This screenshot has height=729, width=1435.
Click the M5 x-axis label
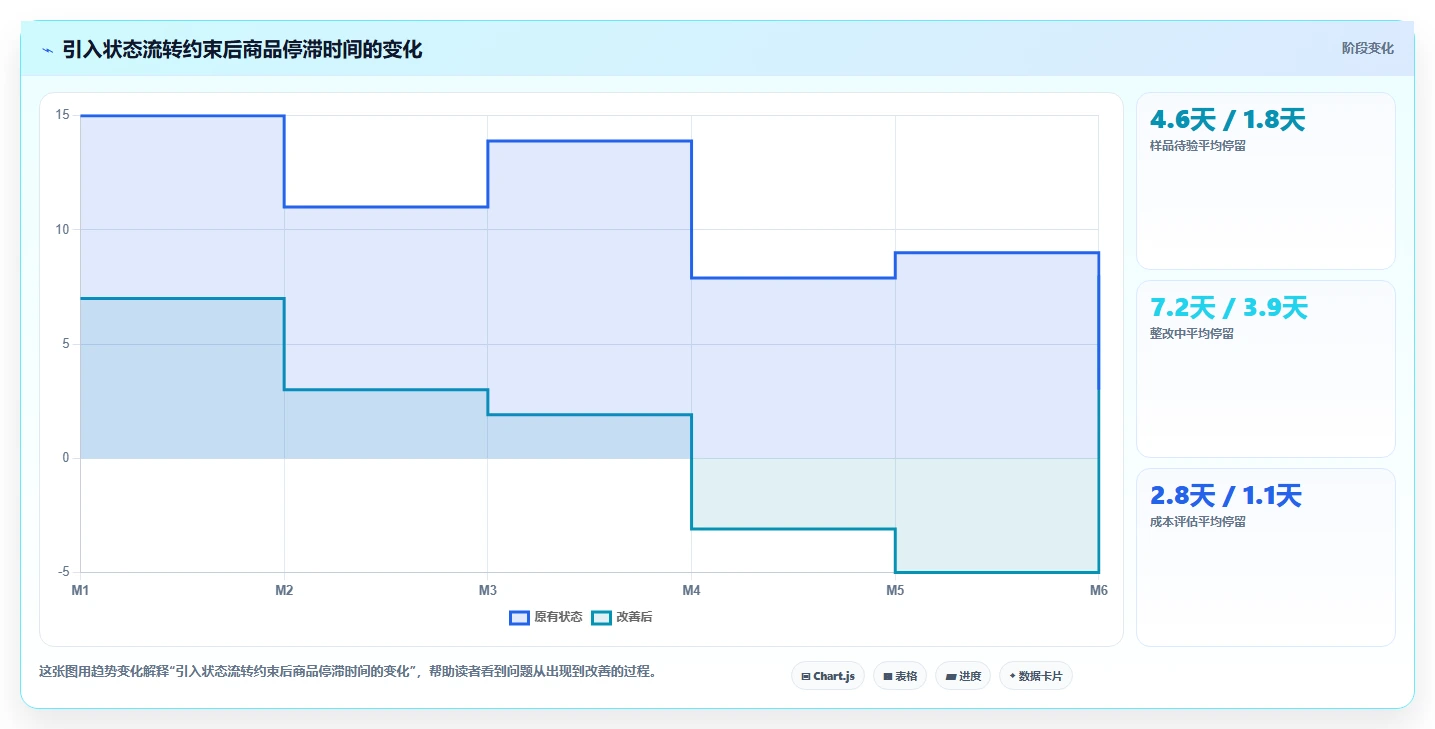tap(895, 591)
